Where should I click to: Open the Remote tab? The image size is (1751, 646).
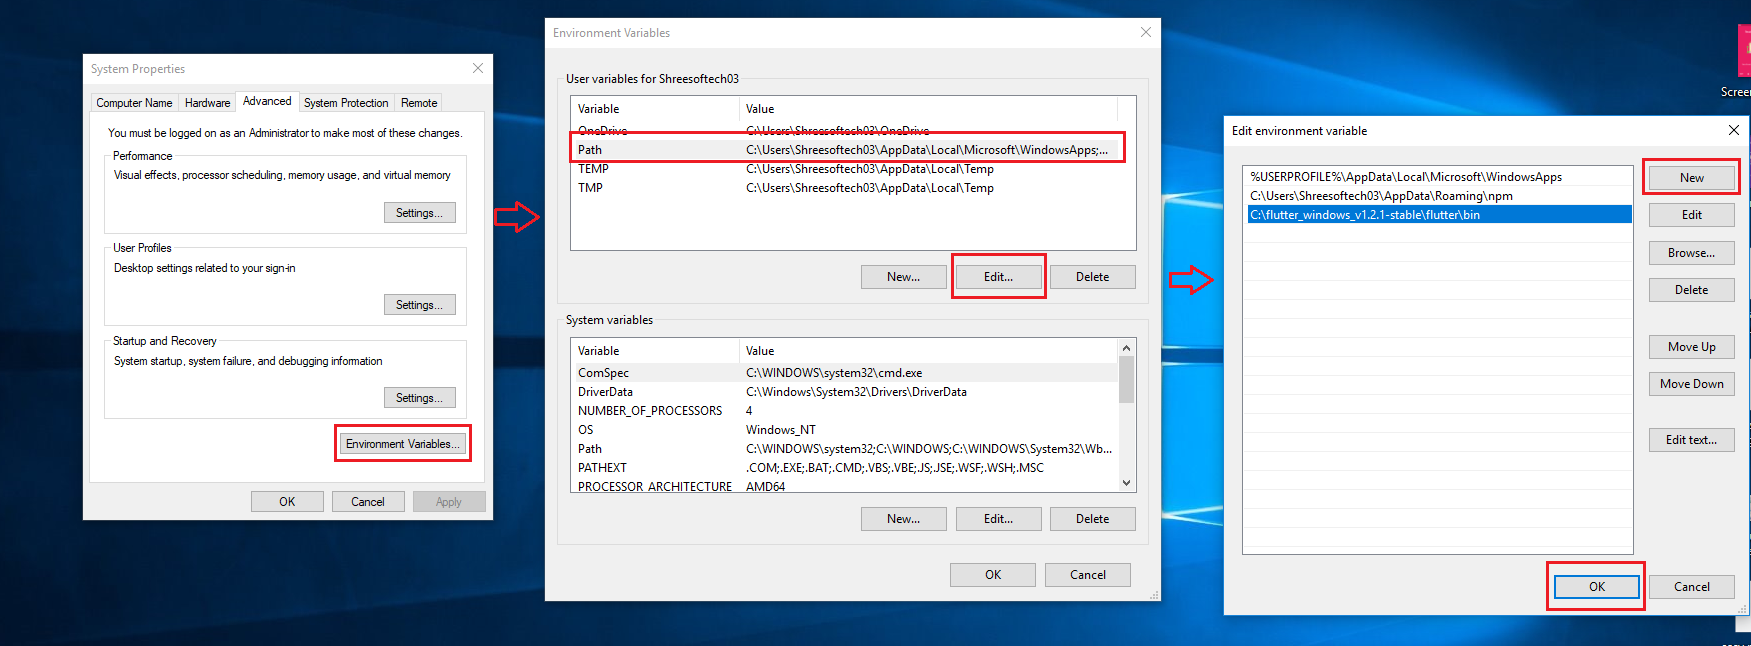click(x=419, y=103)
